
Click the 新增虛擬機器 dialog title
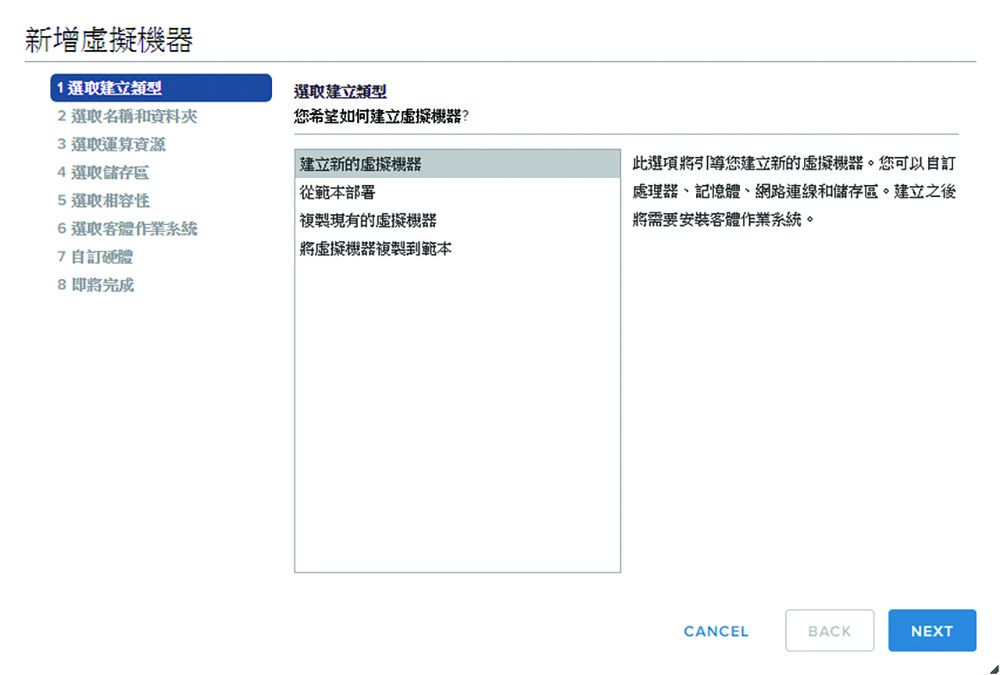click(109, 40)
